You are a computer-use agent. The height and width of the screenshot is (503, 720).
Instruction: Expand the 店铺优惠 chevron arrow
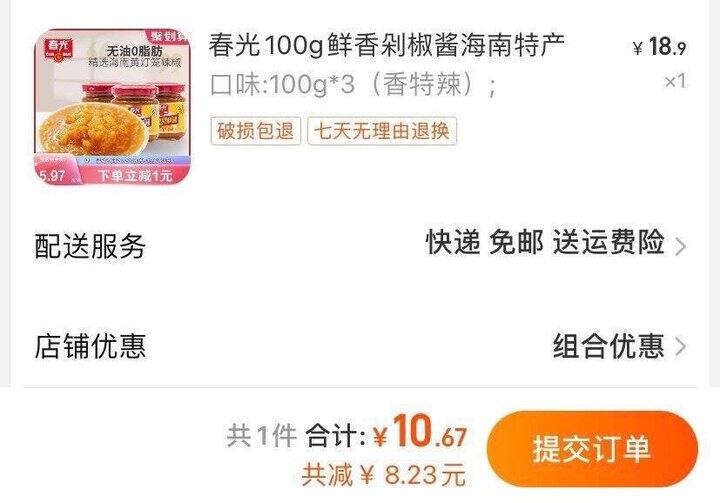[x=681, y=347]
